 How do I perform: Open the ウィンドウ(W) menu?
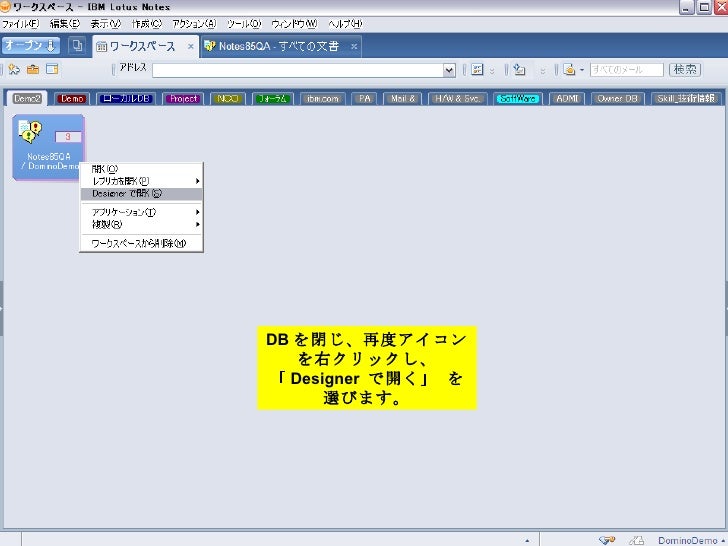coord(294,24)
